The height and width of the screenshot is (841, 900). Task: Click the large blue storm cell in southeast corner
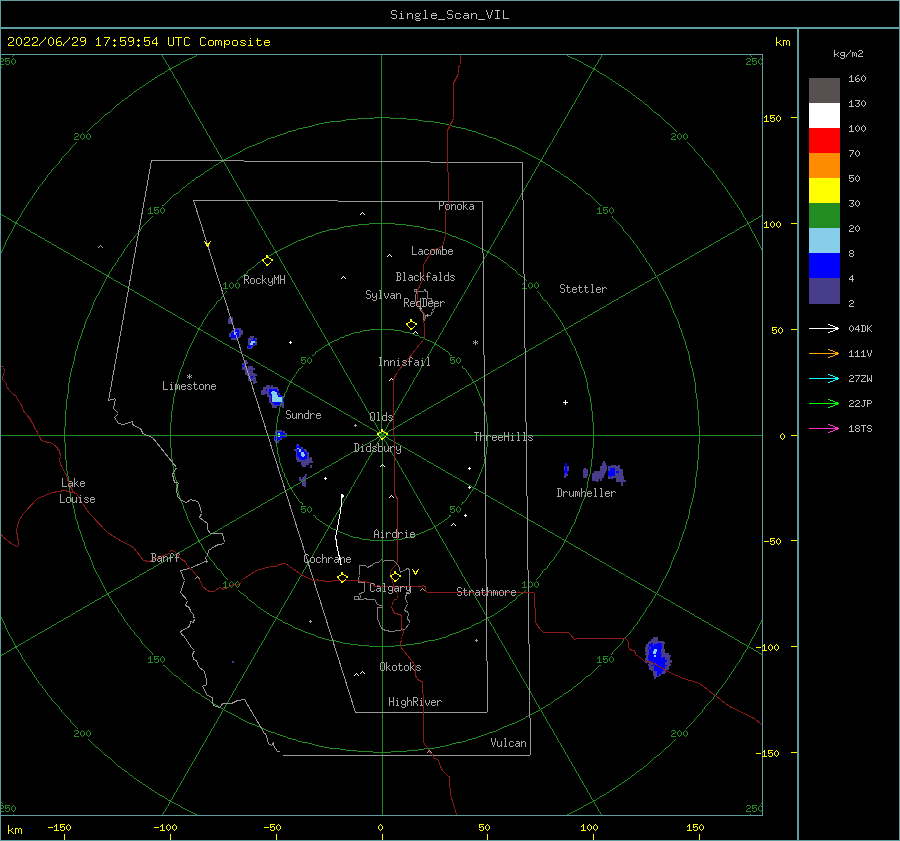[x=657, y=656]
